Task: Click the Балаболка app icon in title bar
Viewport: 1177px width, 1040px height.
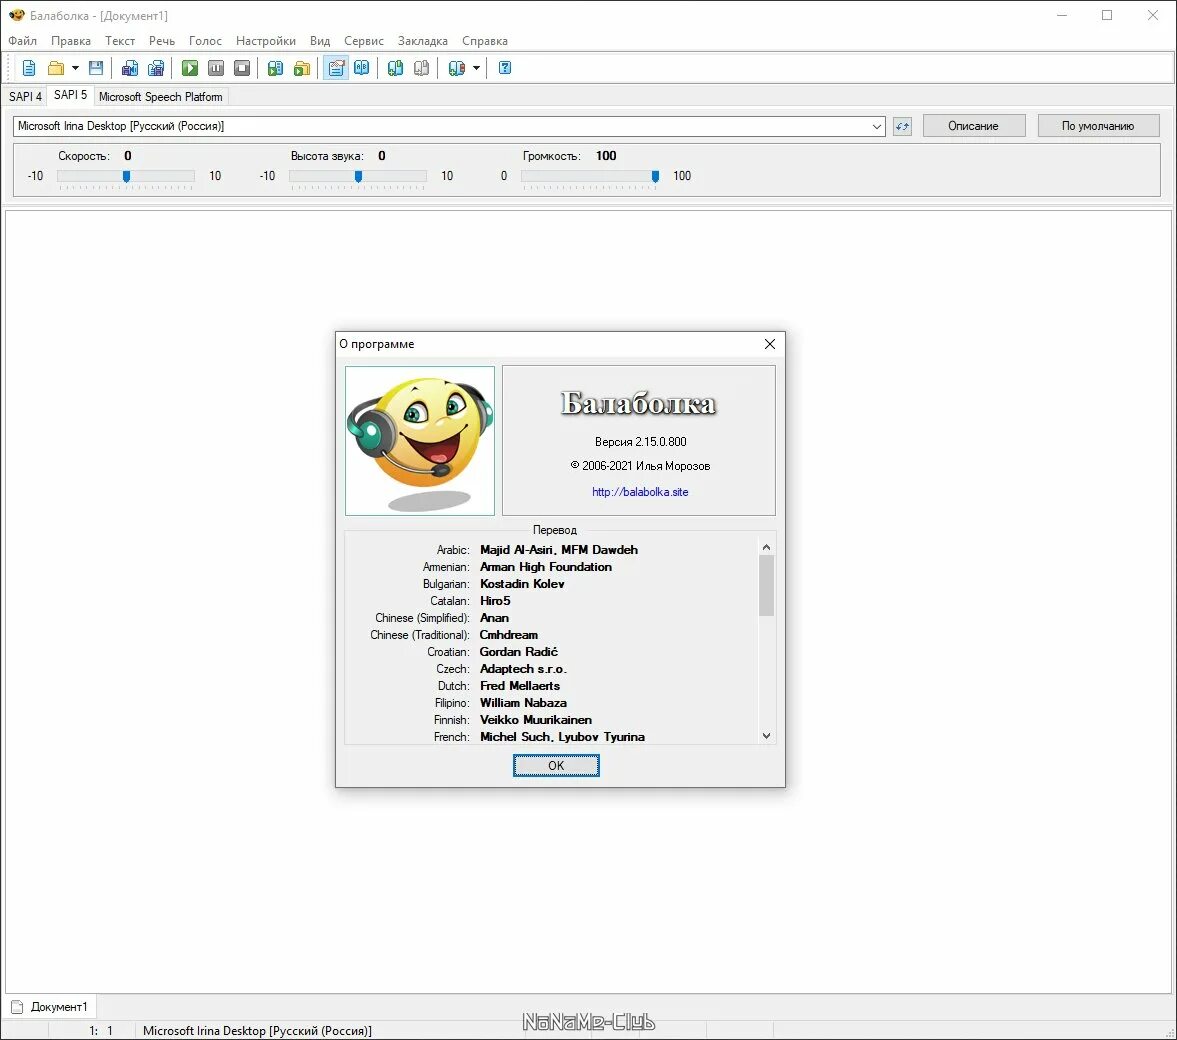Action: [17, 15]
